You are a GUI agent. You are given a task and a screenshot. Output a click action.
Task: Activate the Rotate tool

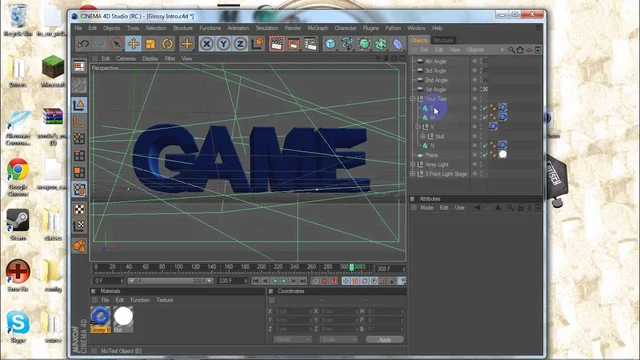coord(167,44)
